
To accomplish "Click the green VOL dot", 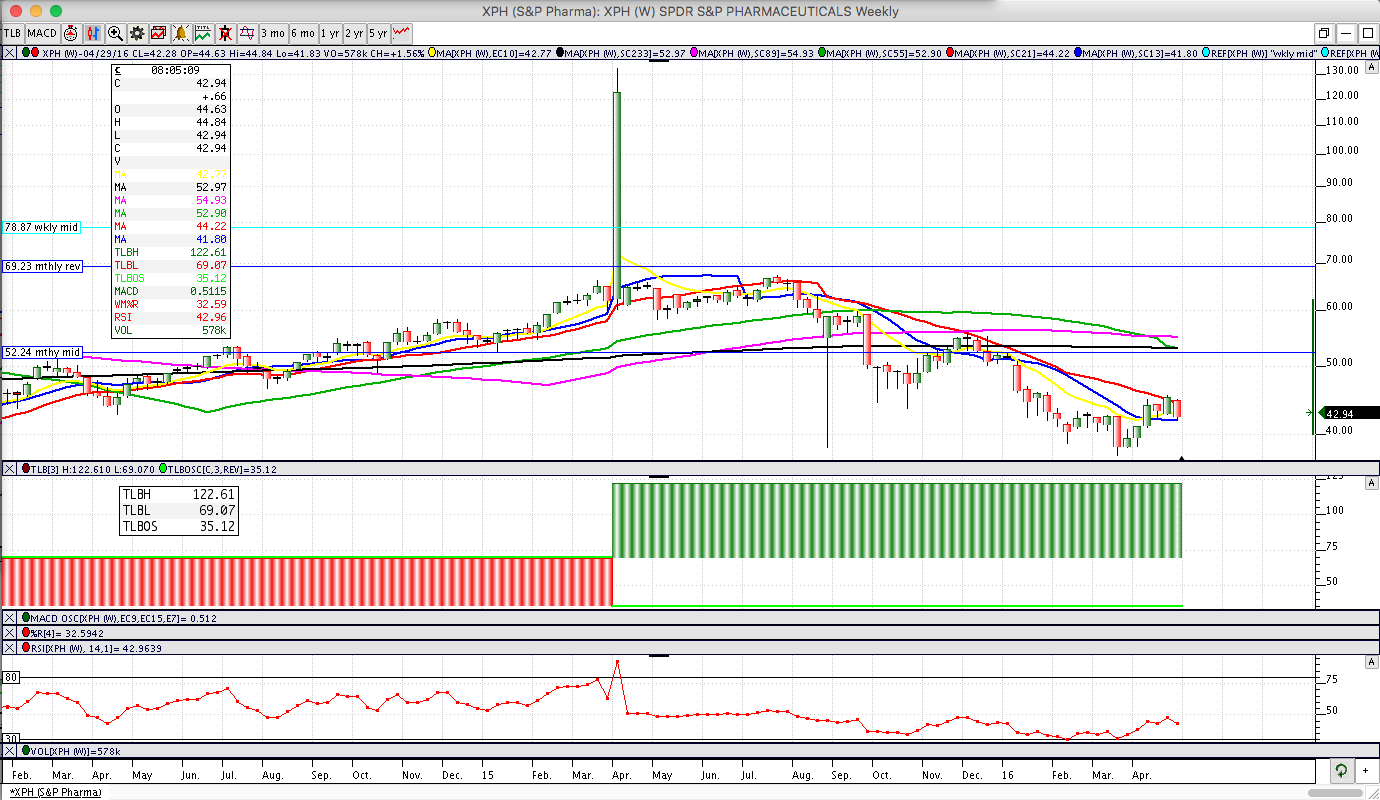I will pos(26,751).
